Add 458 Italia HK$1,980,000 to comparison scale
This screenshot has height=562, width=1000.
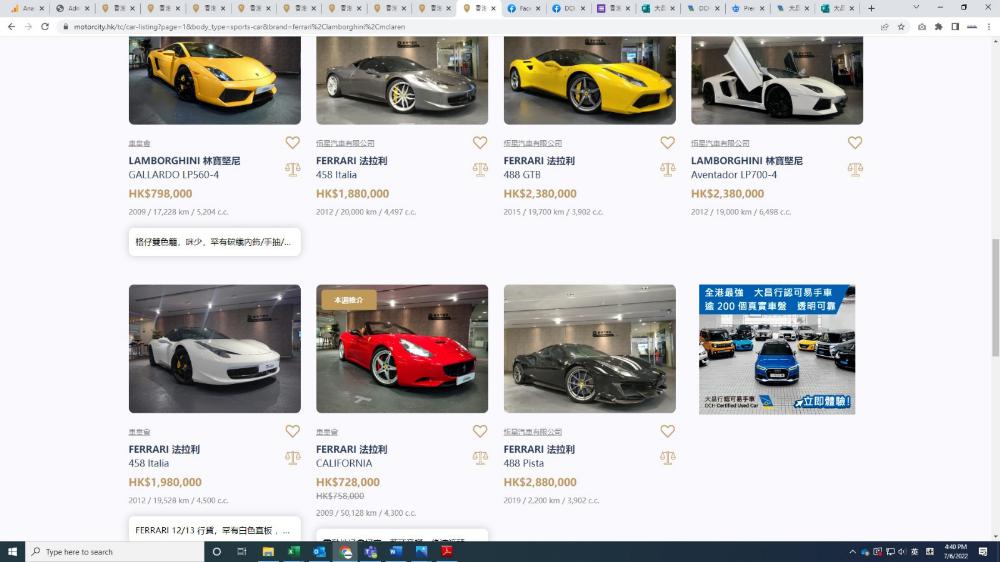(292, 457)
